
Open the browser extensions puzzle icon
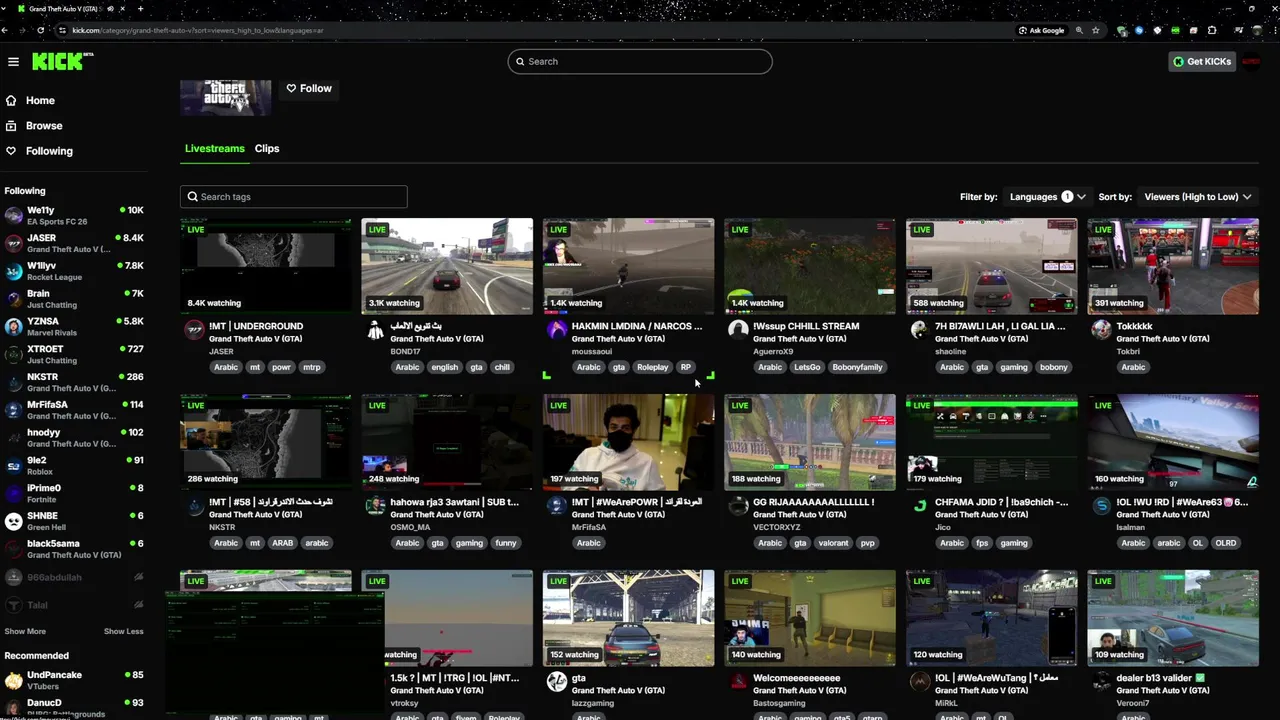pyautogui.click(x=1212, y=30)
